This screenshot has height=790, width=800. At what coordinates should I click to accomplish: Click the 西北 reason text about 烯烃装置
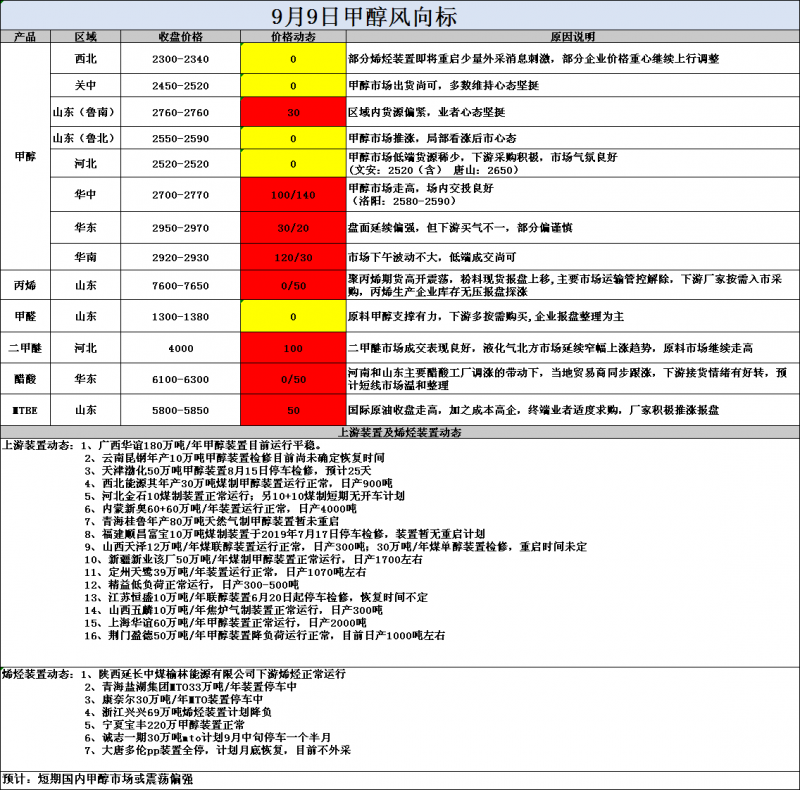[534, 59]
